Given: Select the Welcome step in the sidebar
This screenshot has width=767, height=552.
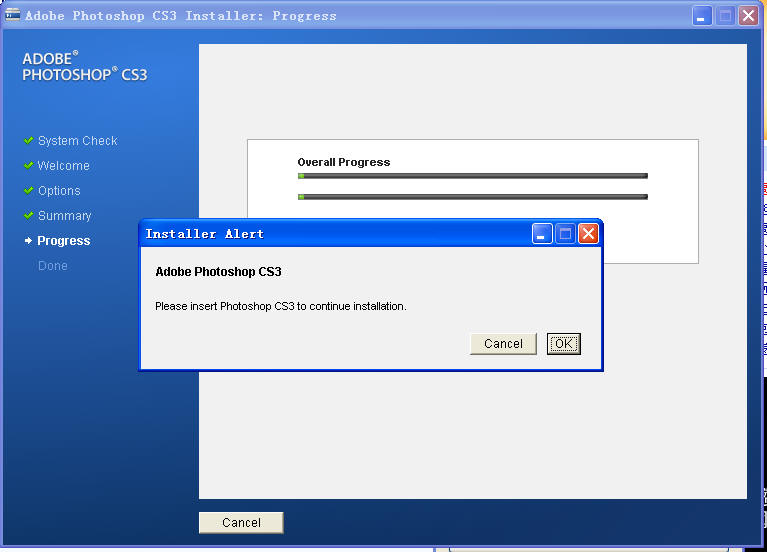Looking at the screenshot, I should pyautogui.click(x=64, y=166).
